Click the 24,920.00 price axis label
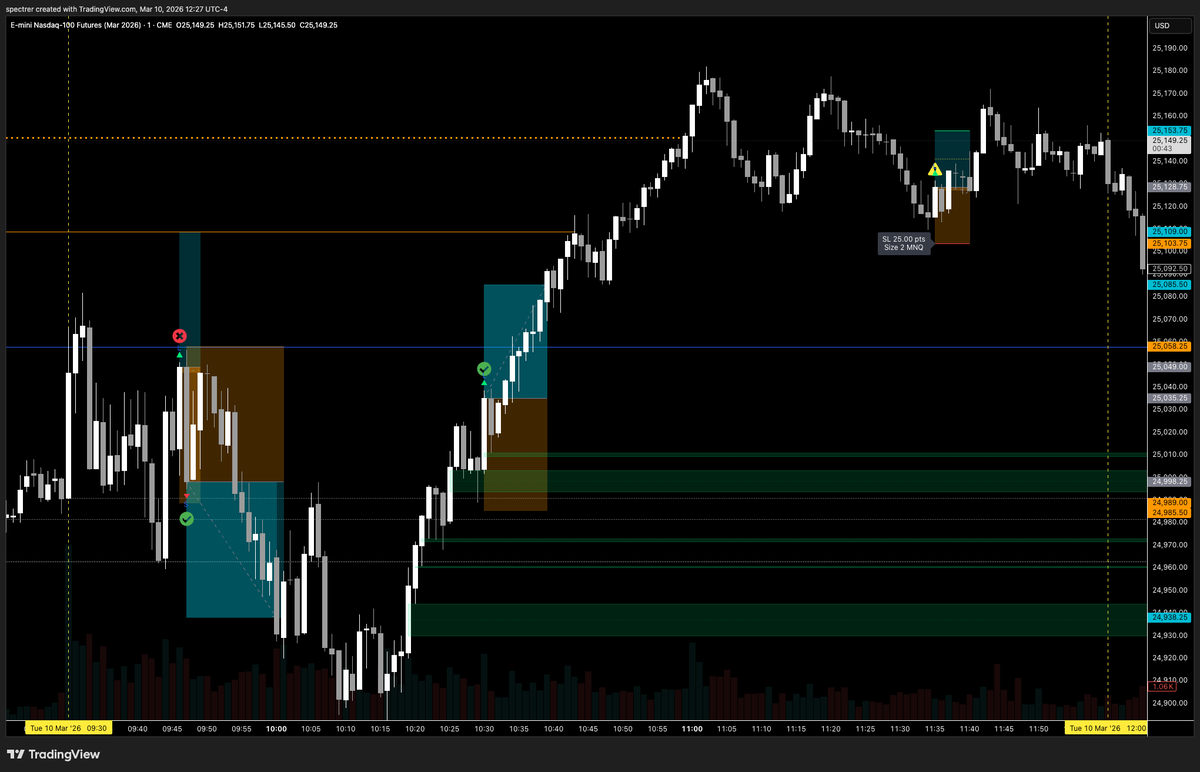Screen dimensions: 1200x772 (1169, 658)
